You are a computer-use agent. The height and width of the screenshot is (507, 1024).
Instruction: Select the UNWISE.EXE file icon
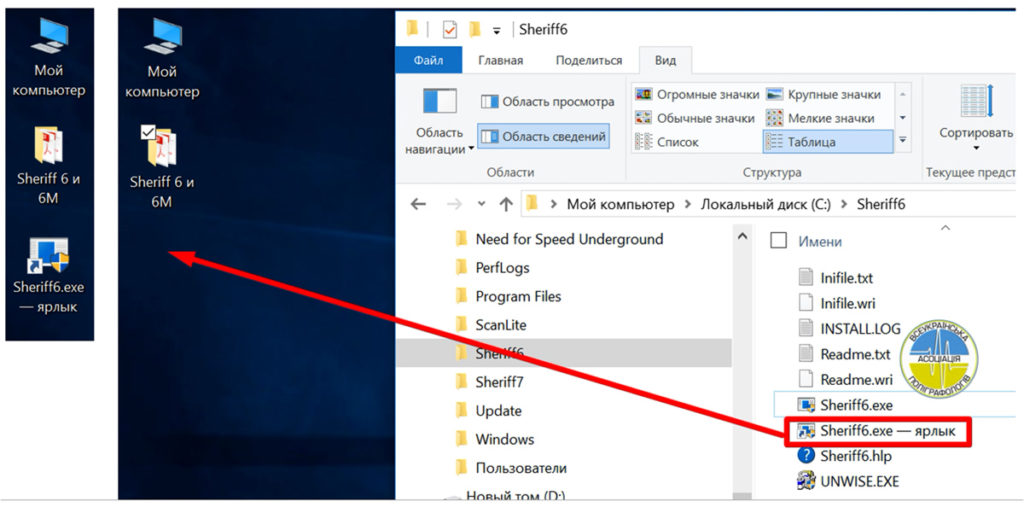pos(806,481)
